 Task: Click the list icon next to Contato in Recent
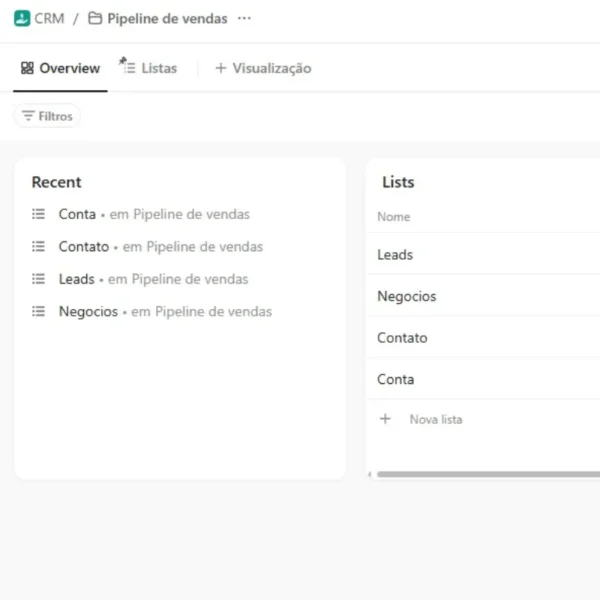(x=39, y=246)
